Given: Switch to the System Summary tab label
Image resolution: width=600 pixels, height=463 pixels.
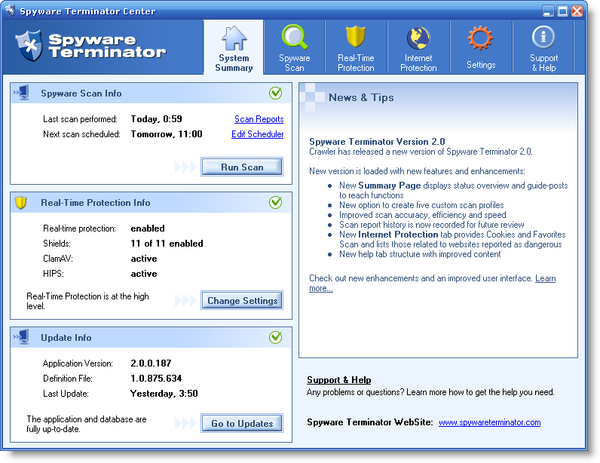Looking at the screenshot, I should [x=234, y=63].
